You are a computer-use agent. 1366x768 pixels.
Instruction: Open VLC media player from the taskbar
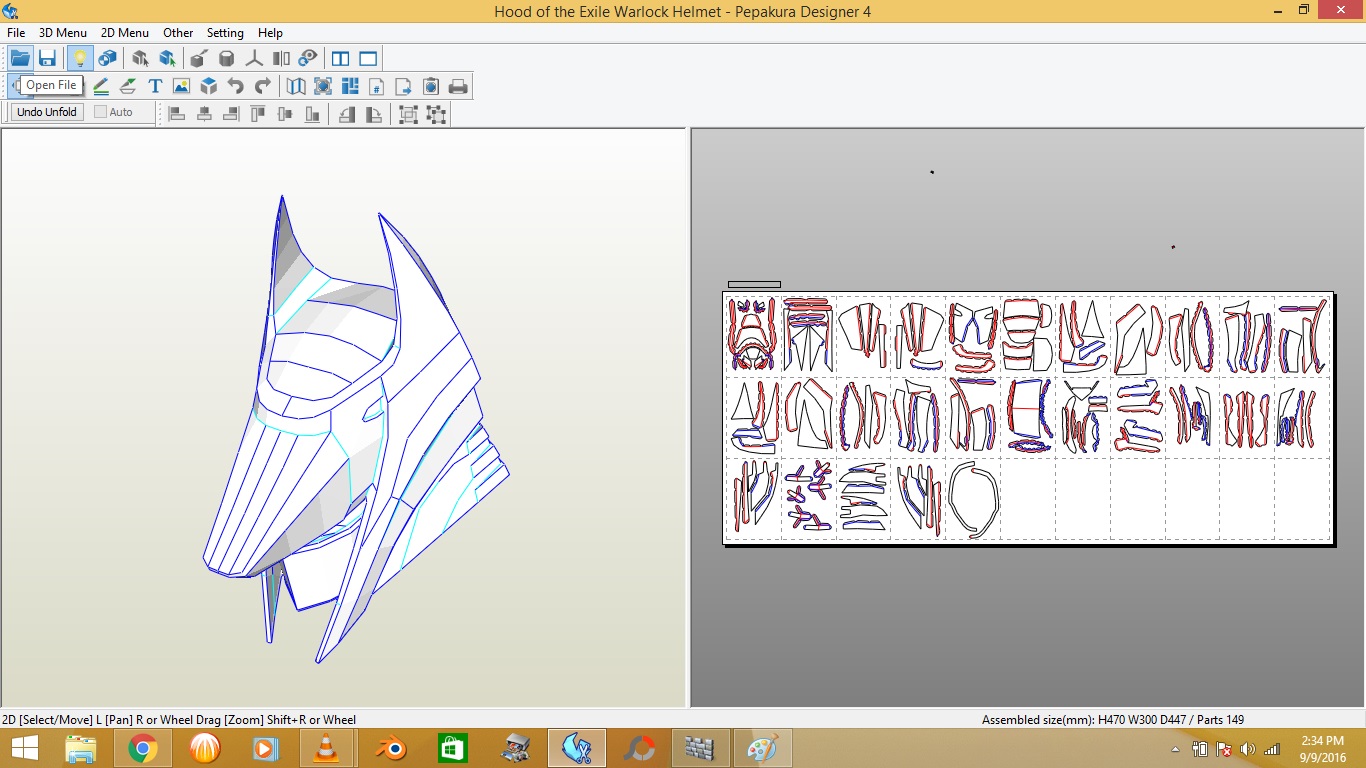point(328,748)
